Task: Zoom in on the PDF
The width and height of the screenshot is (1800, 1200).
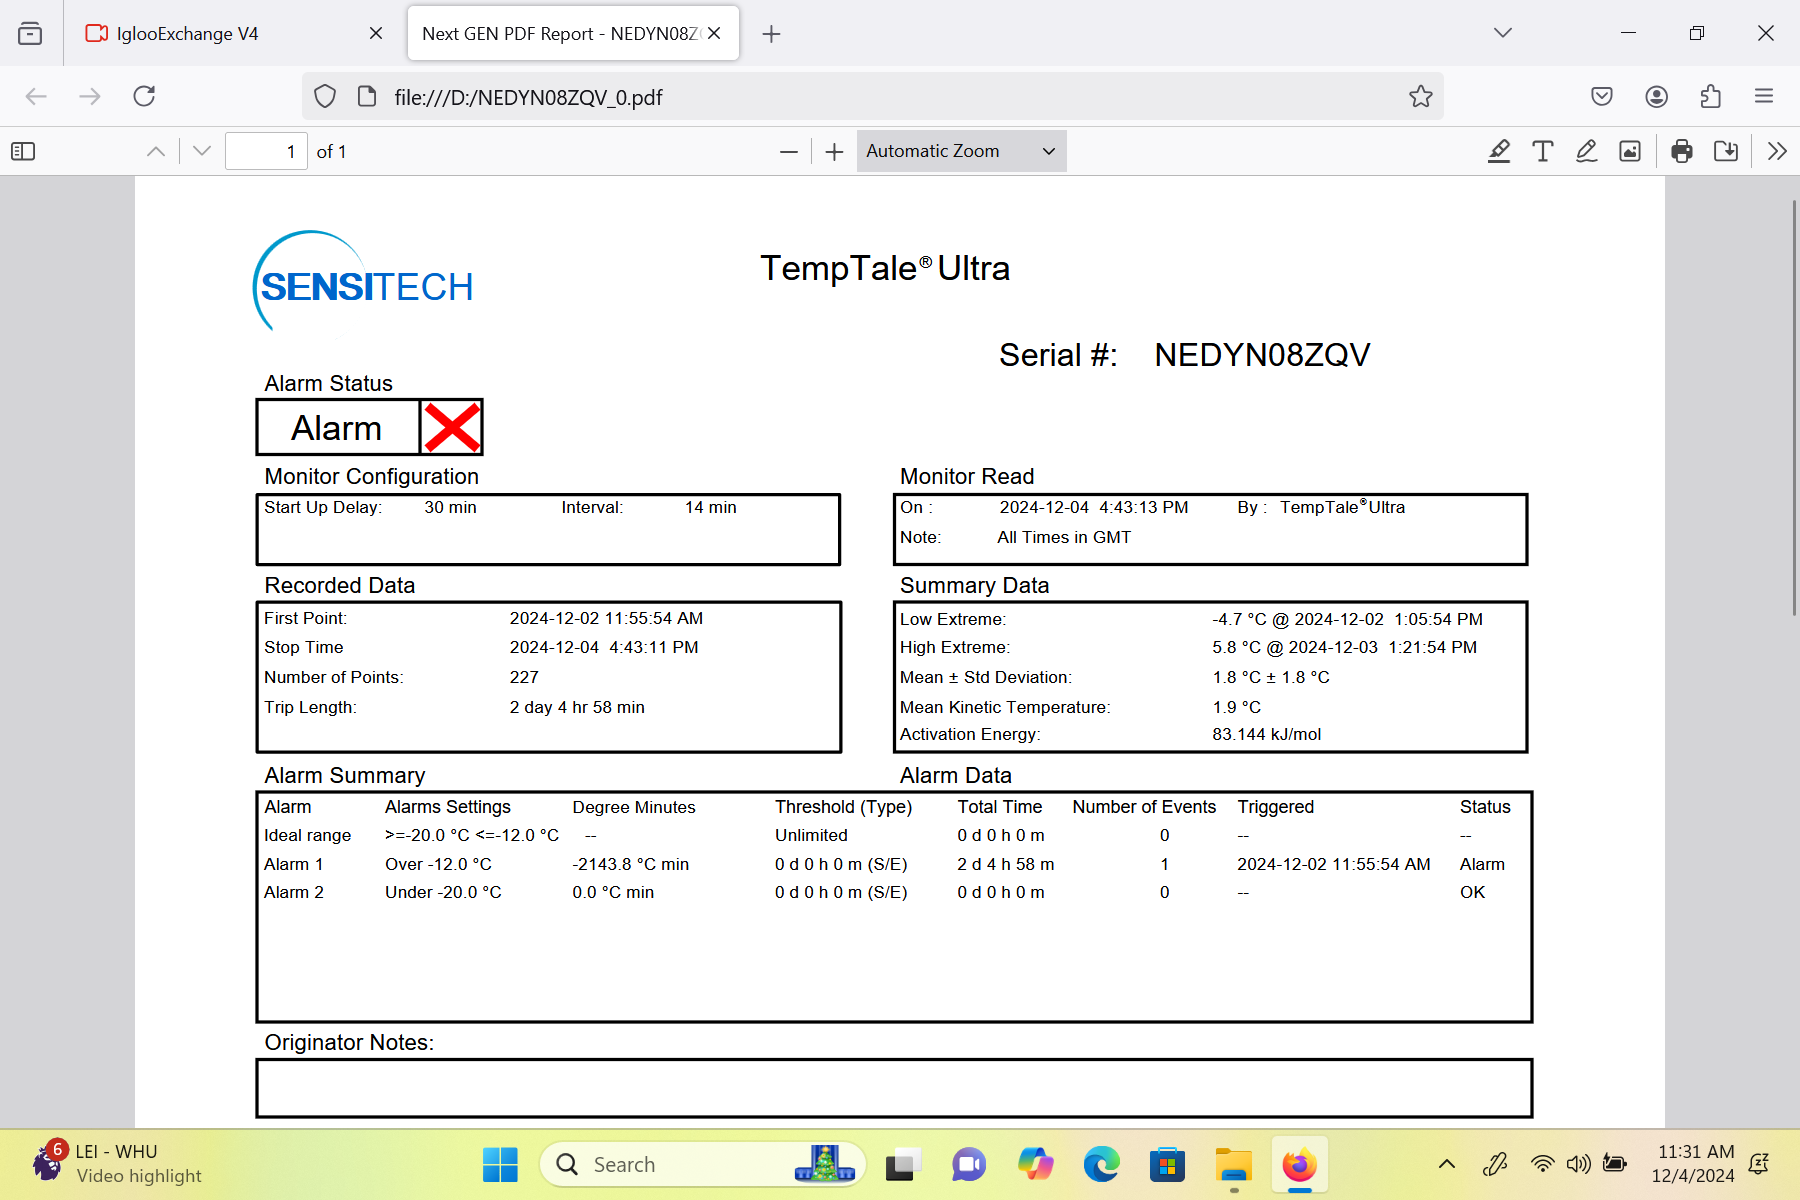Action: (x=835, y=151)
